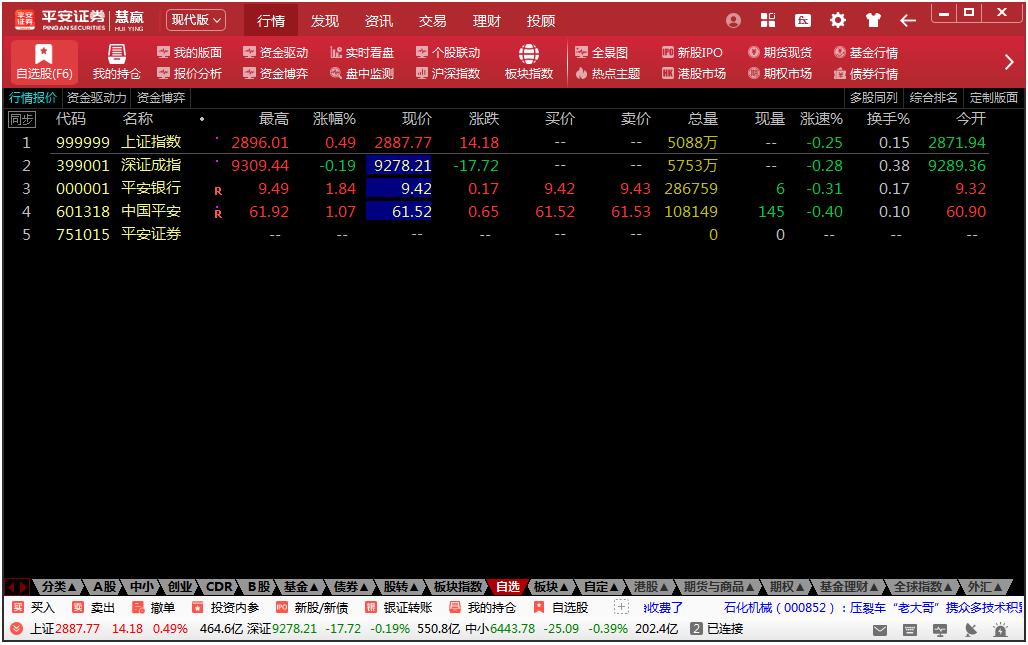Open 我的版面 layout

tap(189, 52)
